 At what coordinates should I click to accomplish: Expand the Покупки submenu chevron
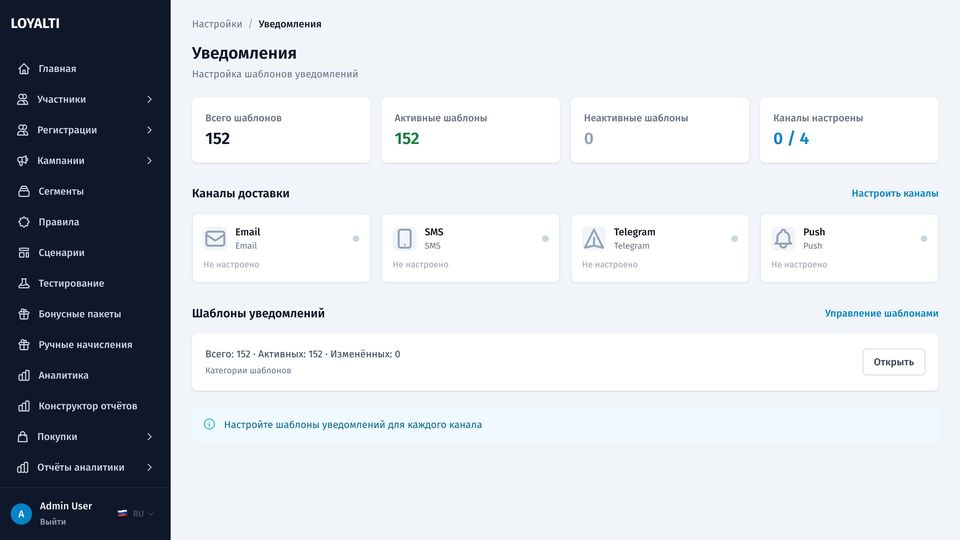(149, 437)
